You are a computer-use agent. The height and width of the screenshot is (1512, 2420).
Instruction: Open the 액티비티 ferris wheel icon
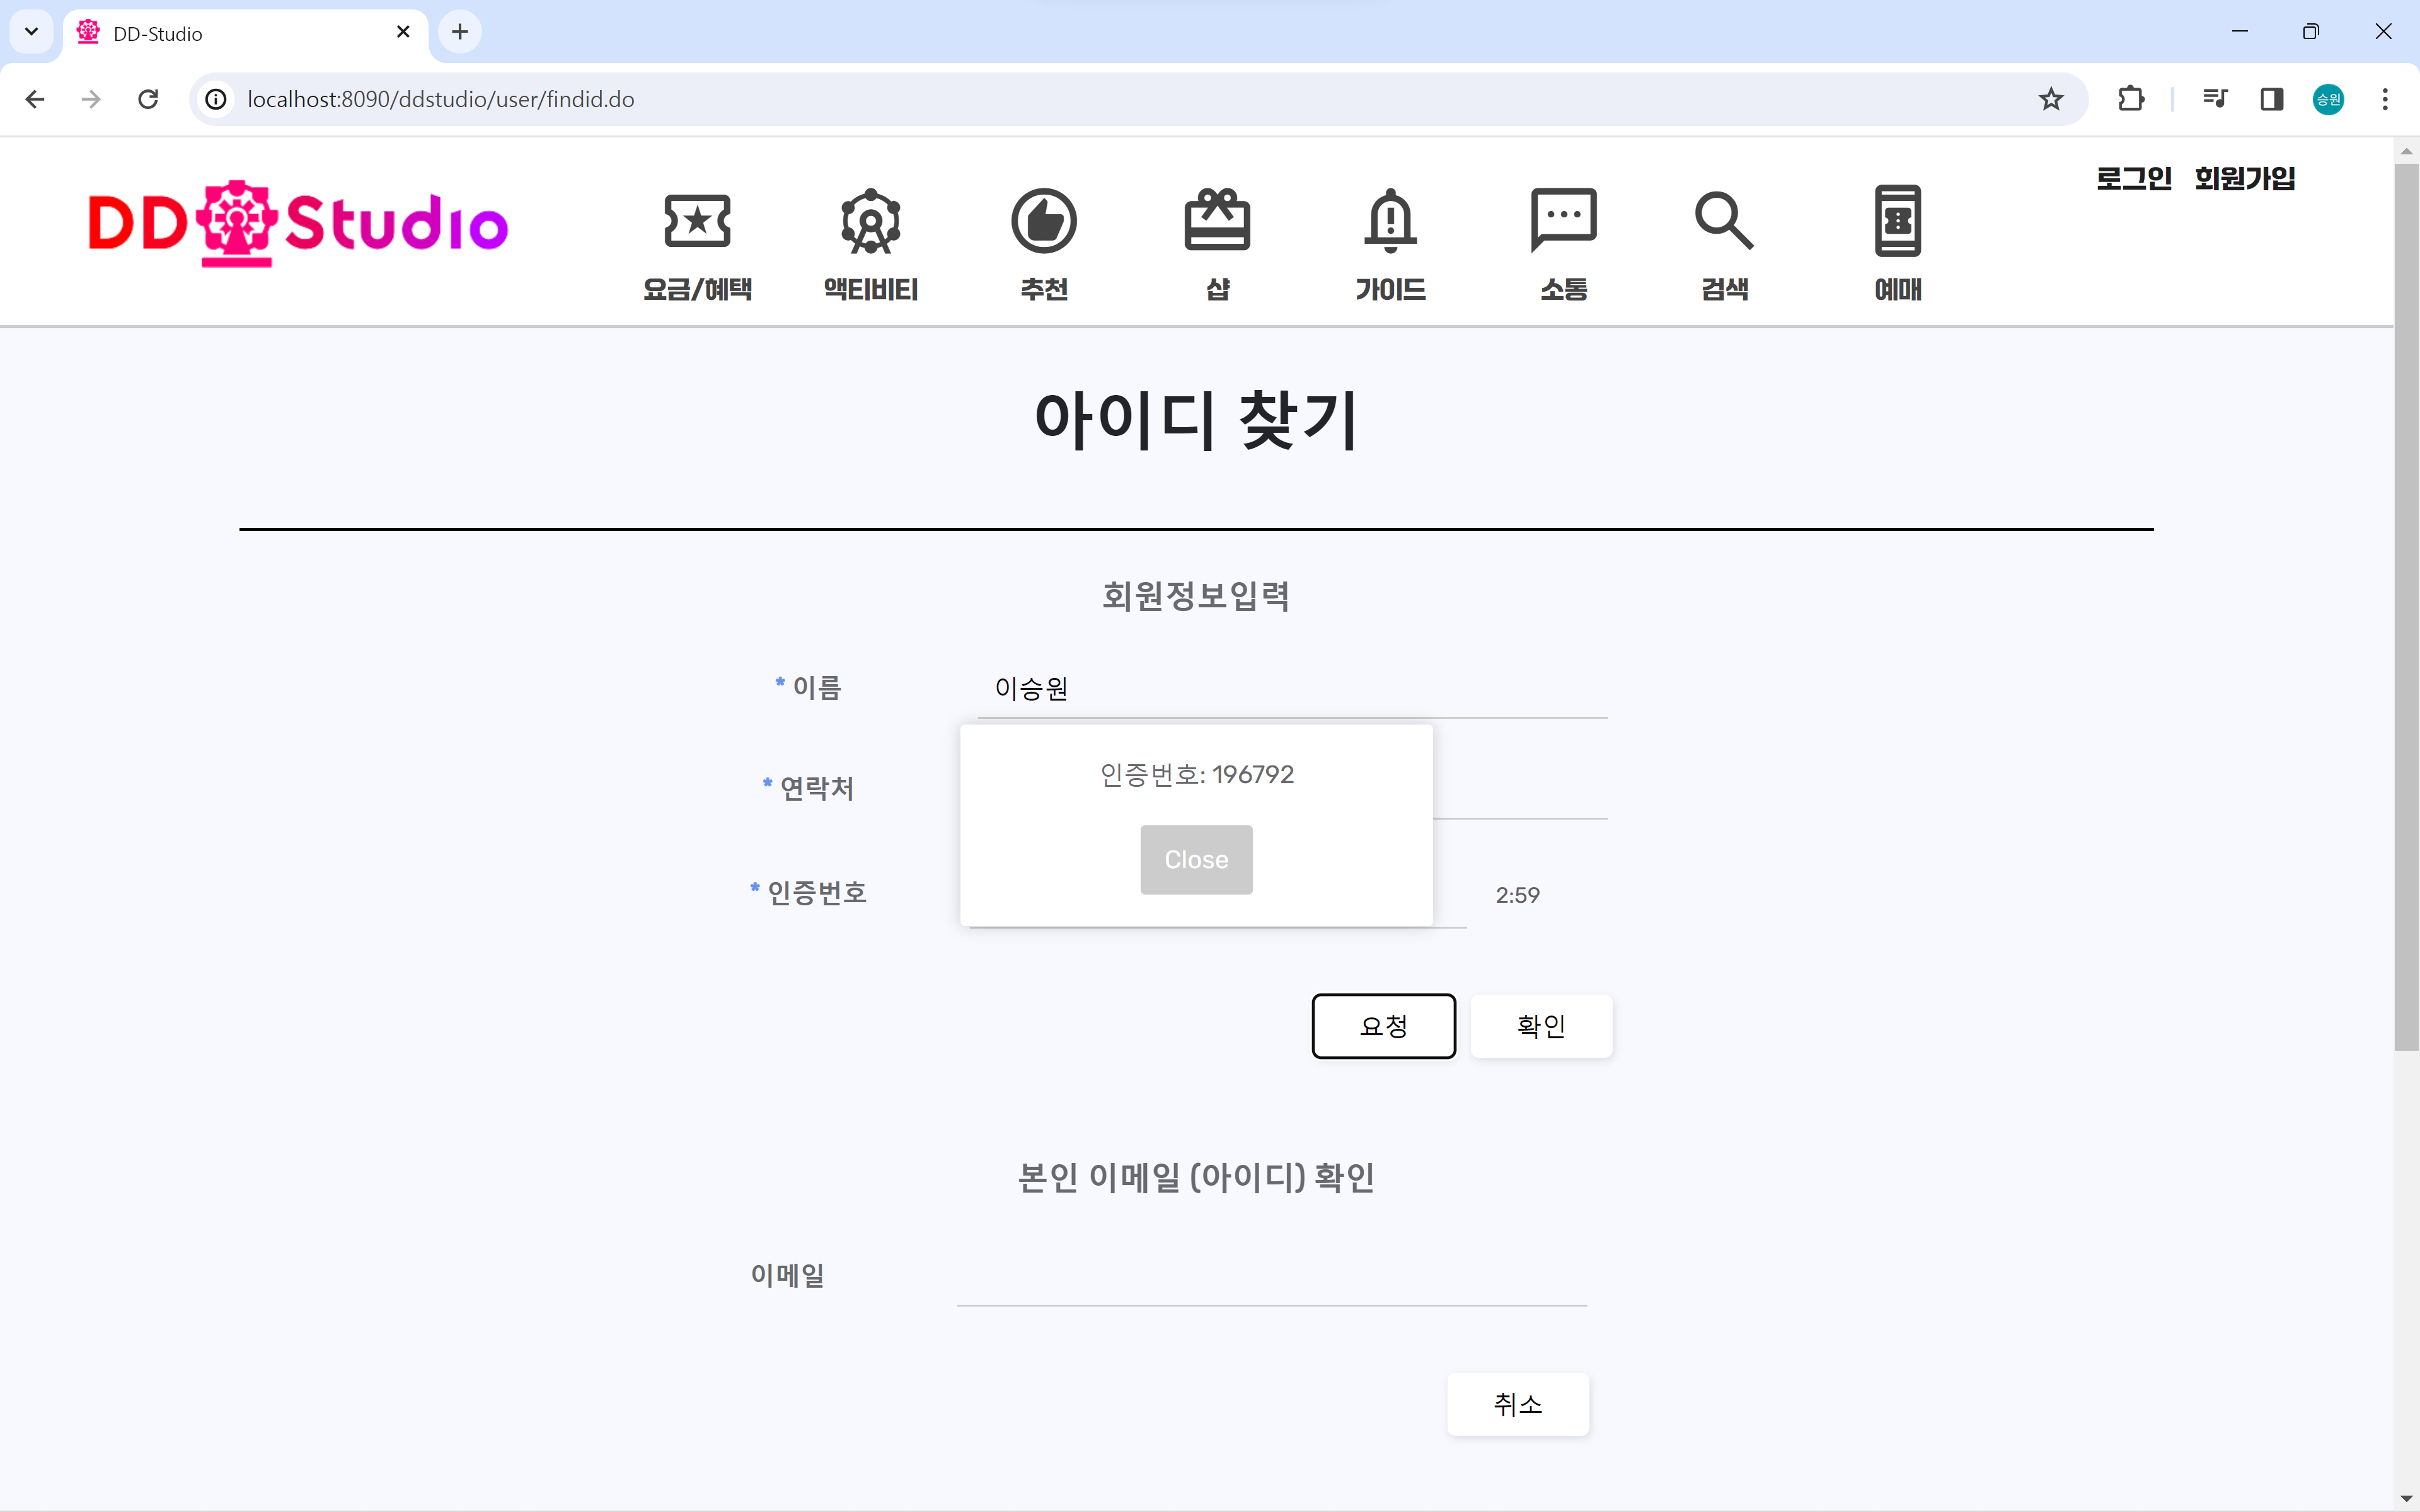870,220
